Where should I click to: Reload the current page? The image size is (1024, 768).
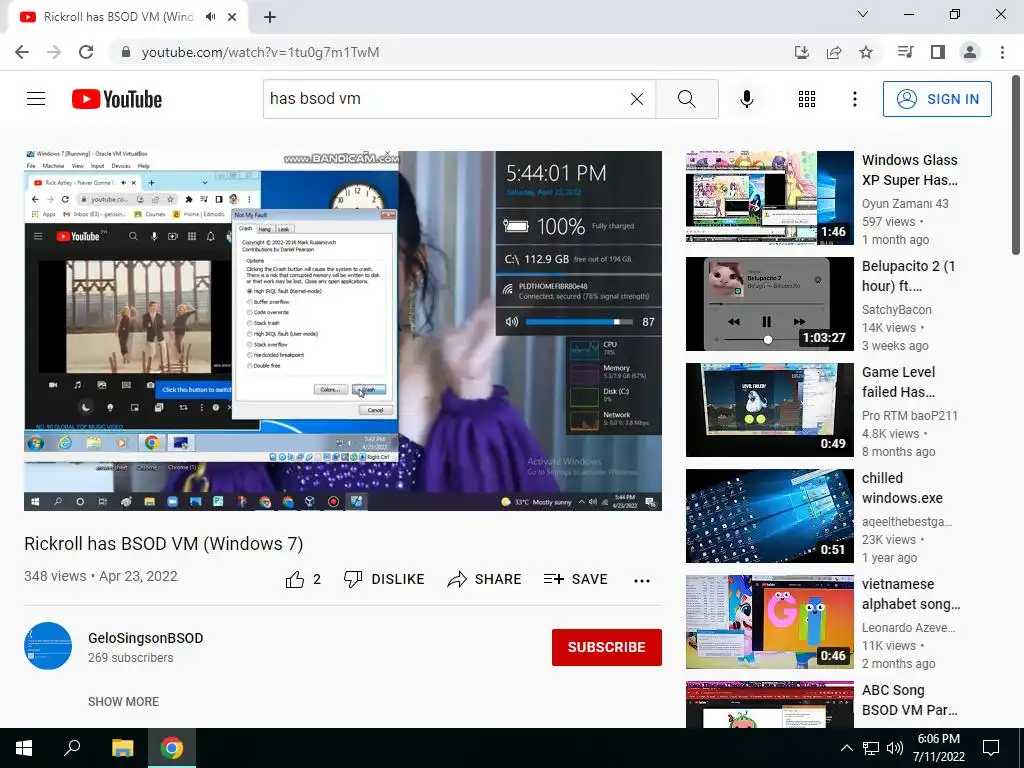click(x=86, y=52)
